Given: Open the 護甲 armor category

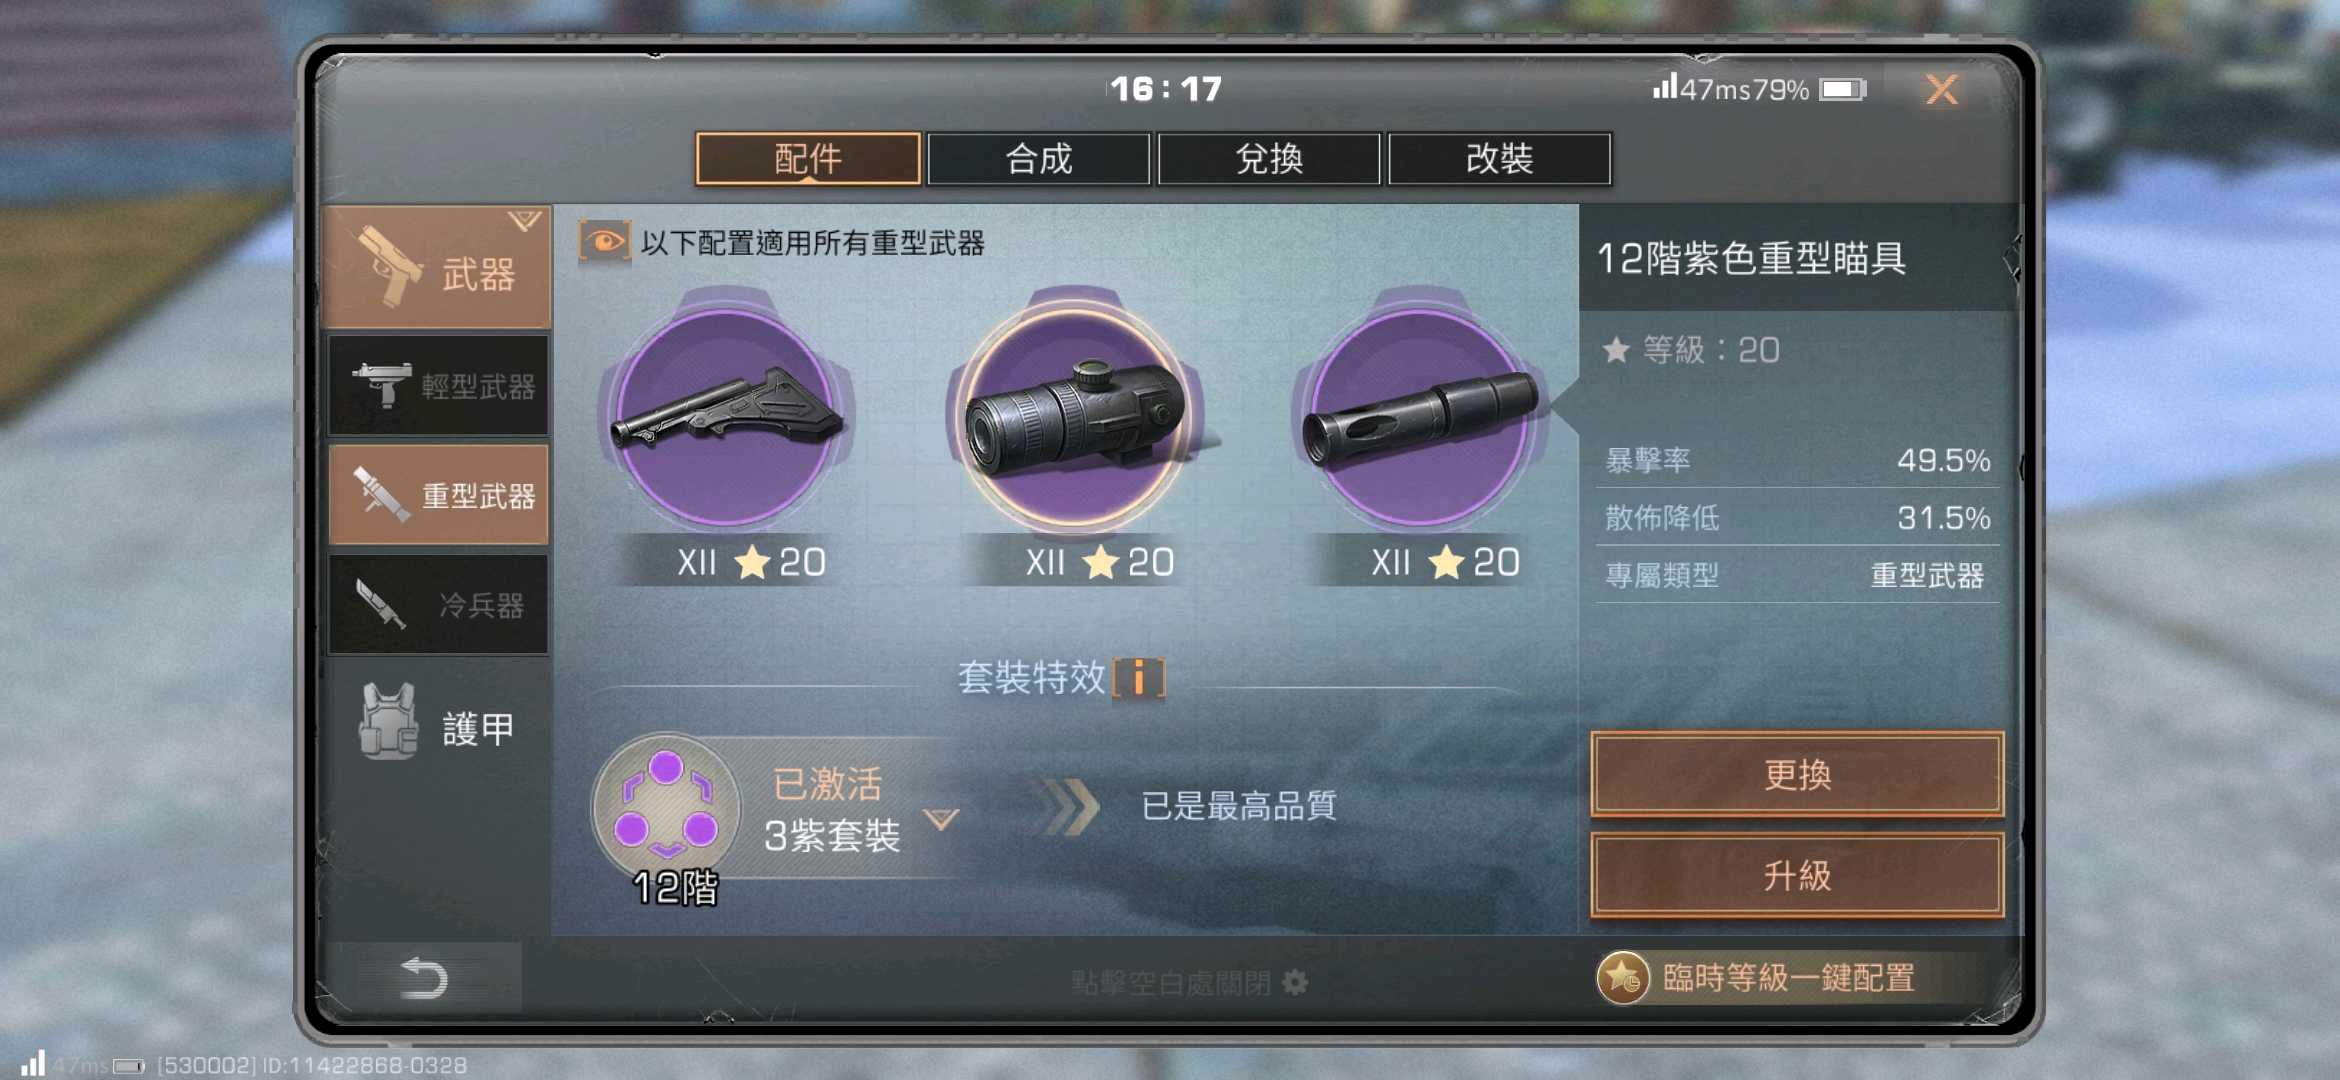Looking at the screenshot, I should coord(437,725).
